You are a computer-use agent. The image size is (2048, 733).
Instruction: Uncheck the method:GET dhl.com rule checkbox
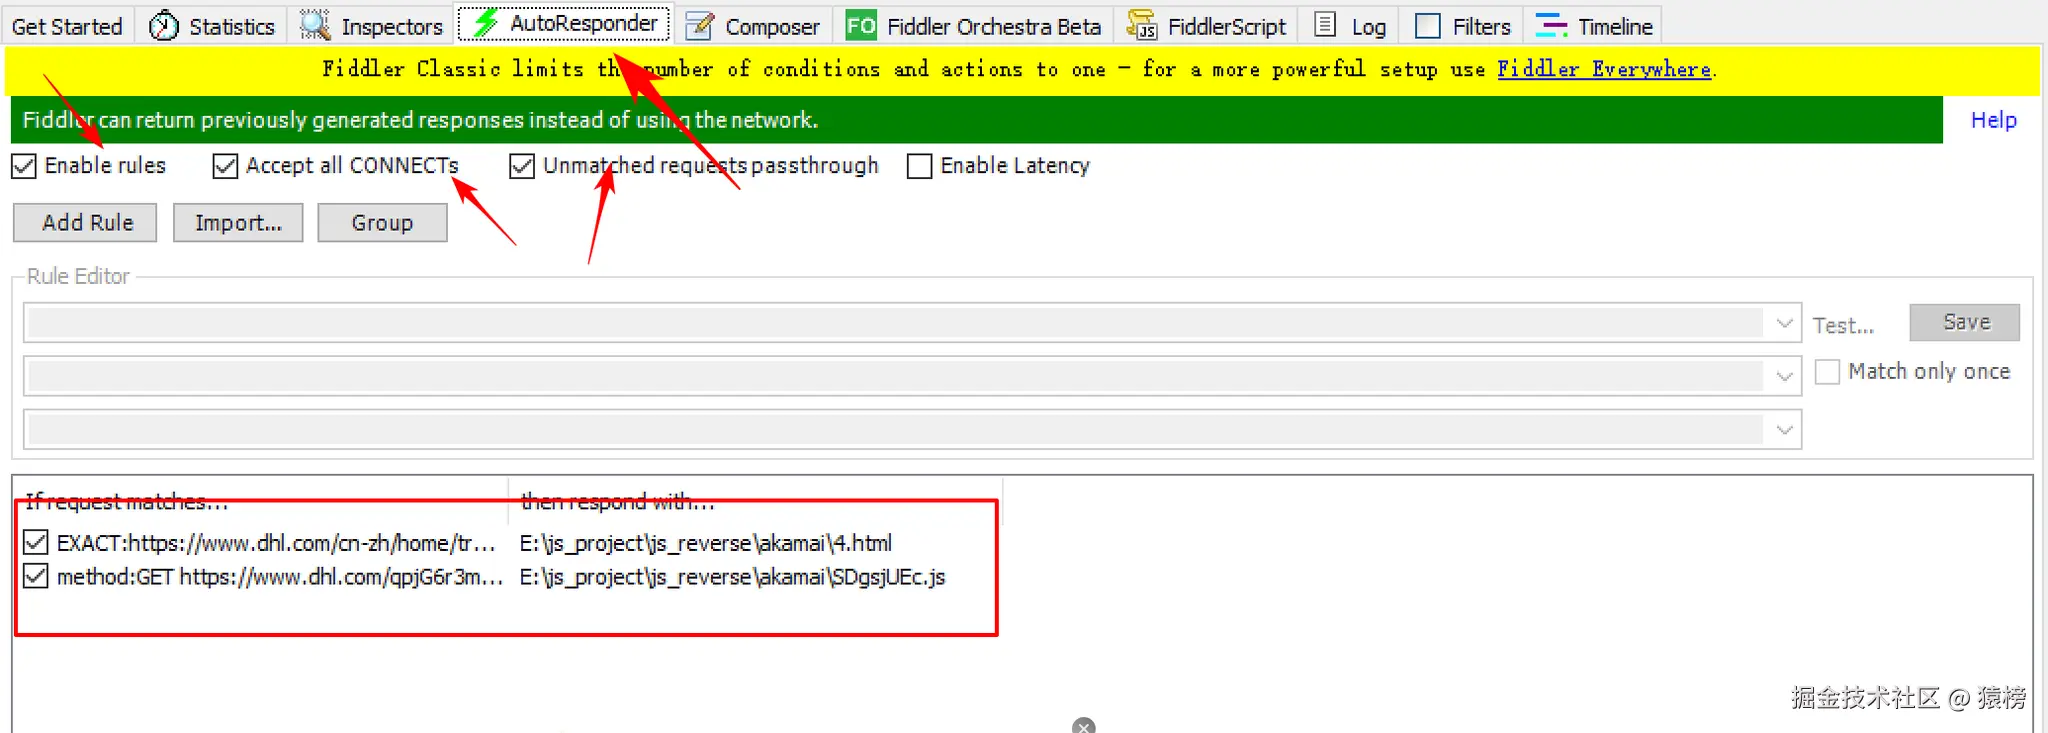(x=36, y=577)
